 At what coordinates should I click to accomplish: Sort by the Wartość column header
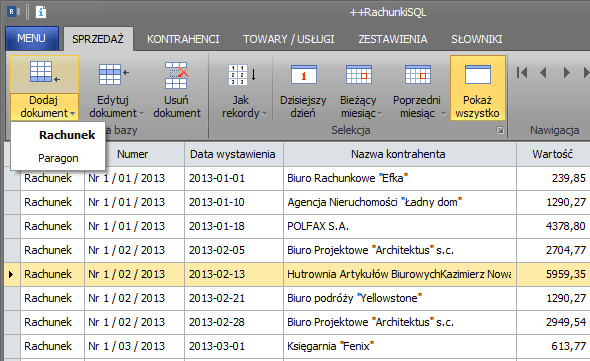pos(553,154)
